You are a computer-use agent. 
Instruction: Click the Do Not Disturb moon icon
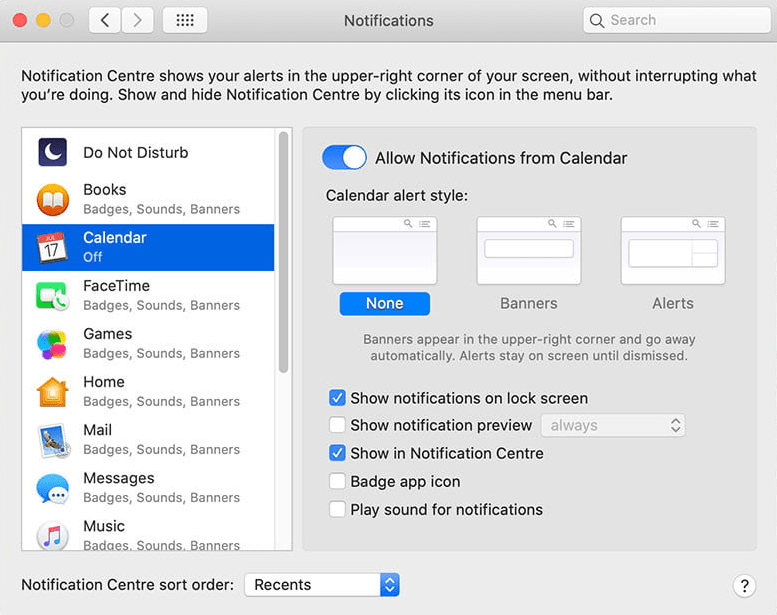tap(53, 152)
